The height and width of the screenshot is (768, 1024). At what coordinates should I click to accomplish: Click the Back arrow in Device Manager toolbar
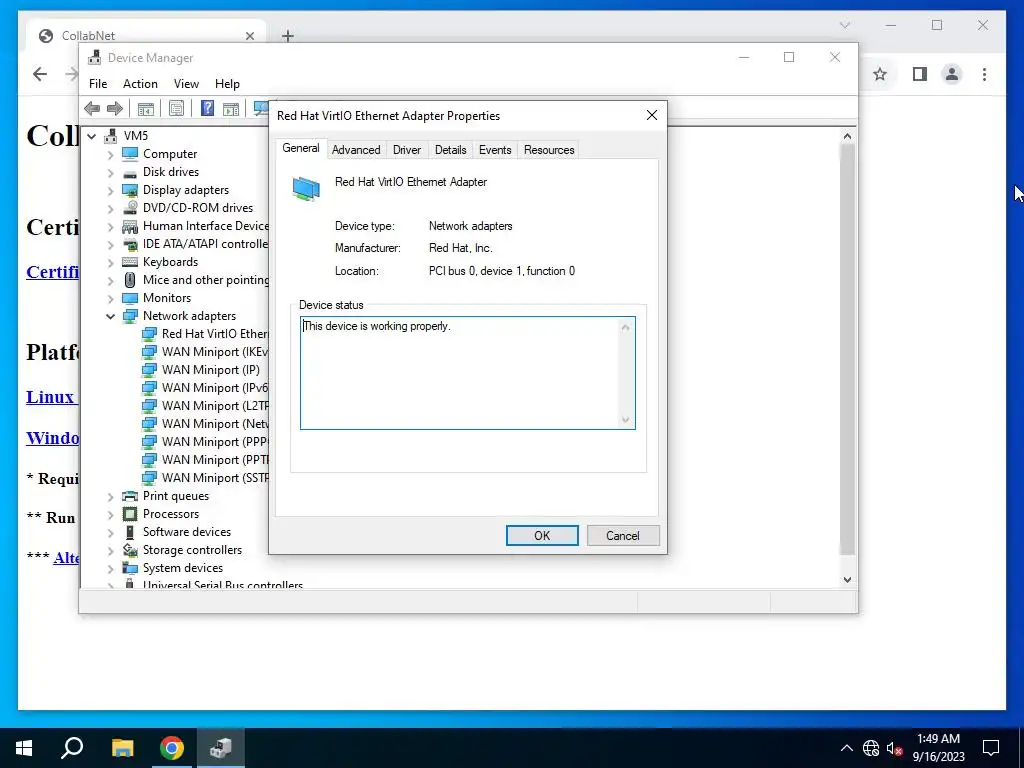coord(92,108)
